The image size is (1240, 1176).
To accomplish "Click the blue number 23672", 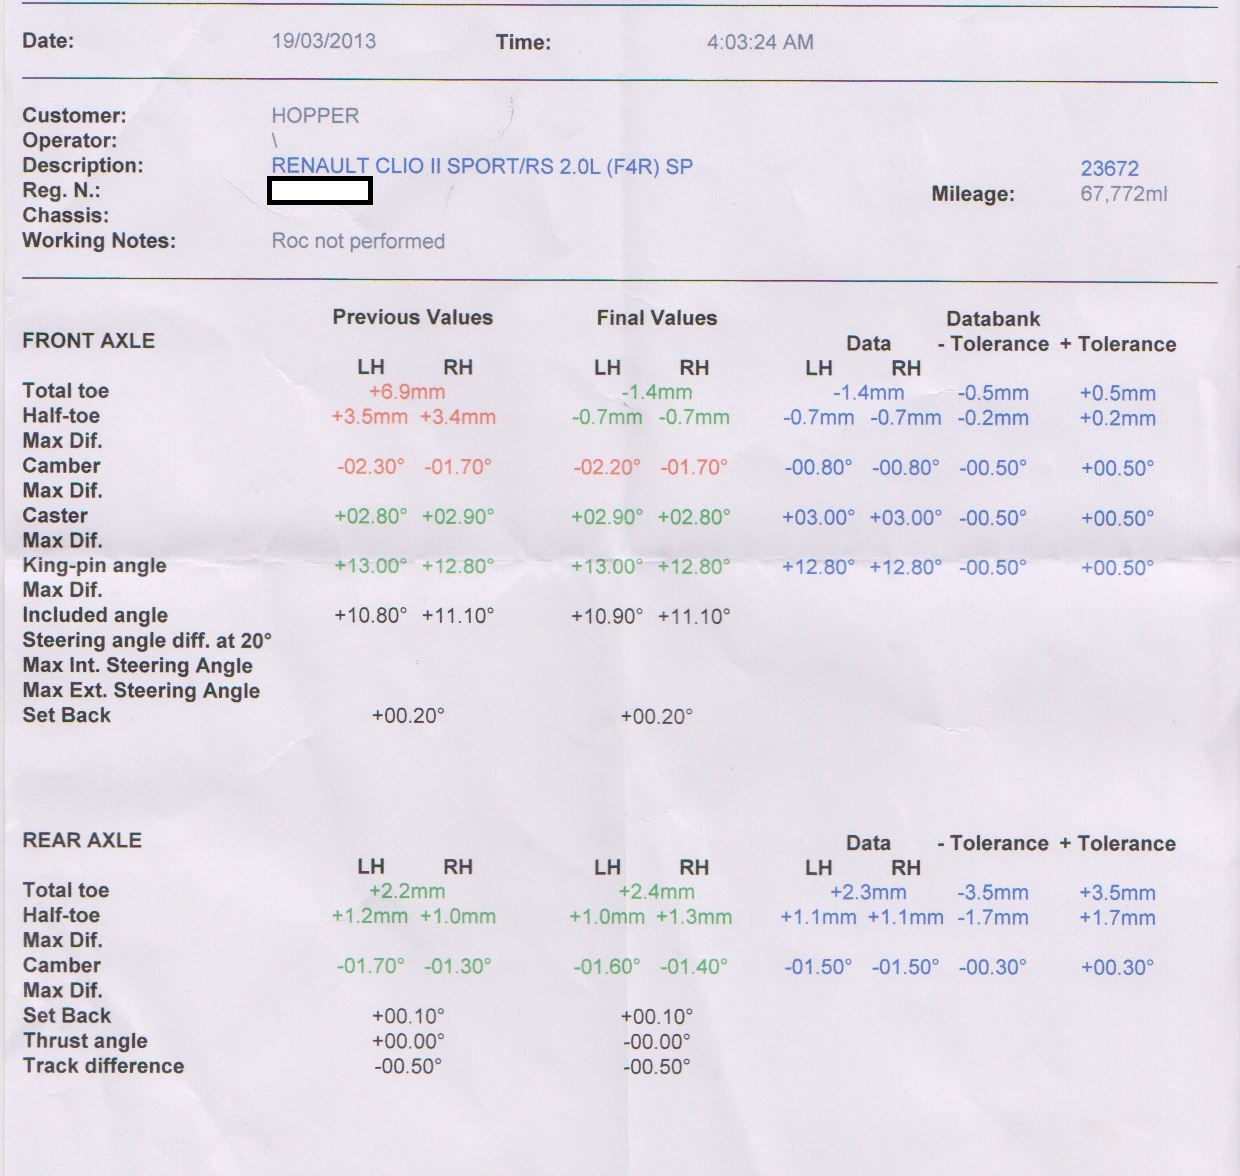I will (1109, 169).
